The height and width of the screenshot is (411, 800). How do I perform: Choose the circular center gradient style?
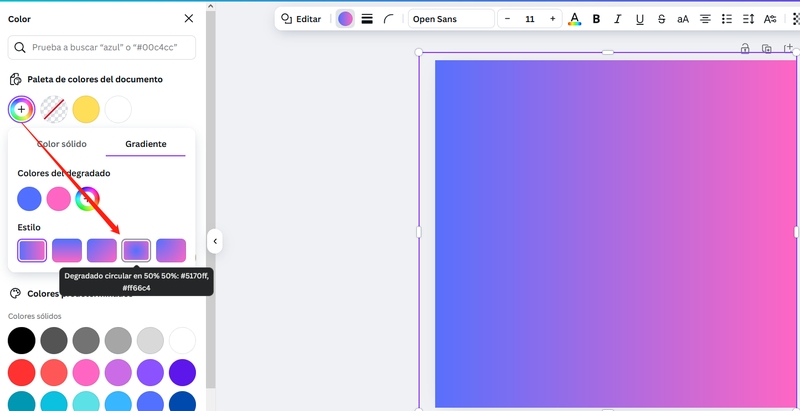[136, 250]
